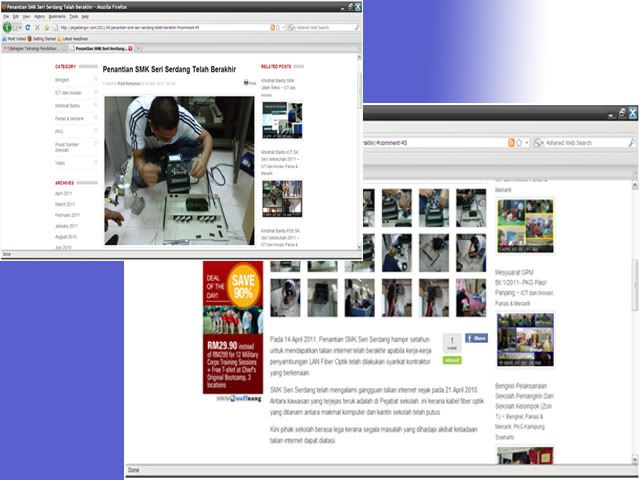Switch to the Bahagian Teknologi Pendidikan tab
The height and width of the screenshot is (480, 640).
point(33,49)
